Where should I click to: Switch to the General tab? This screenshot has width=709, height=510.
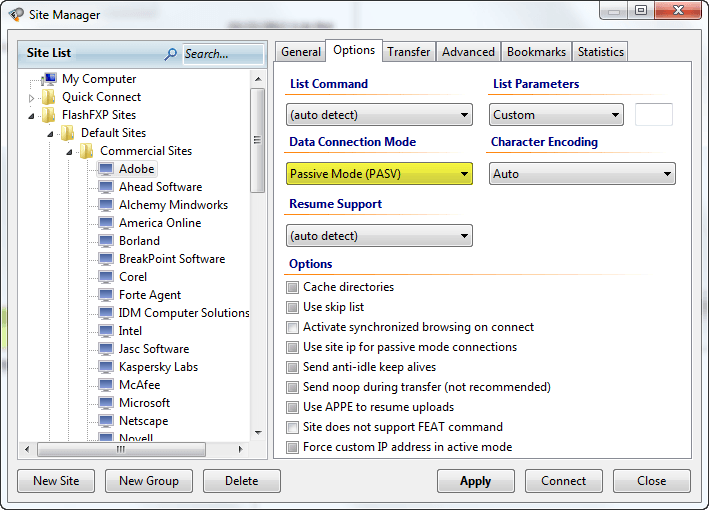(301, 52)
